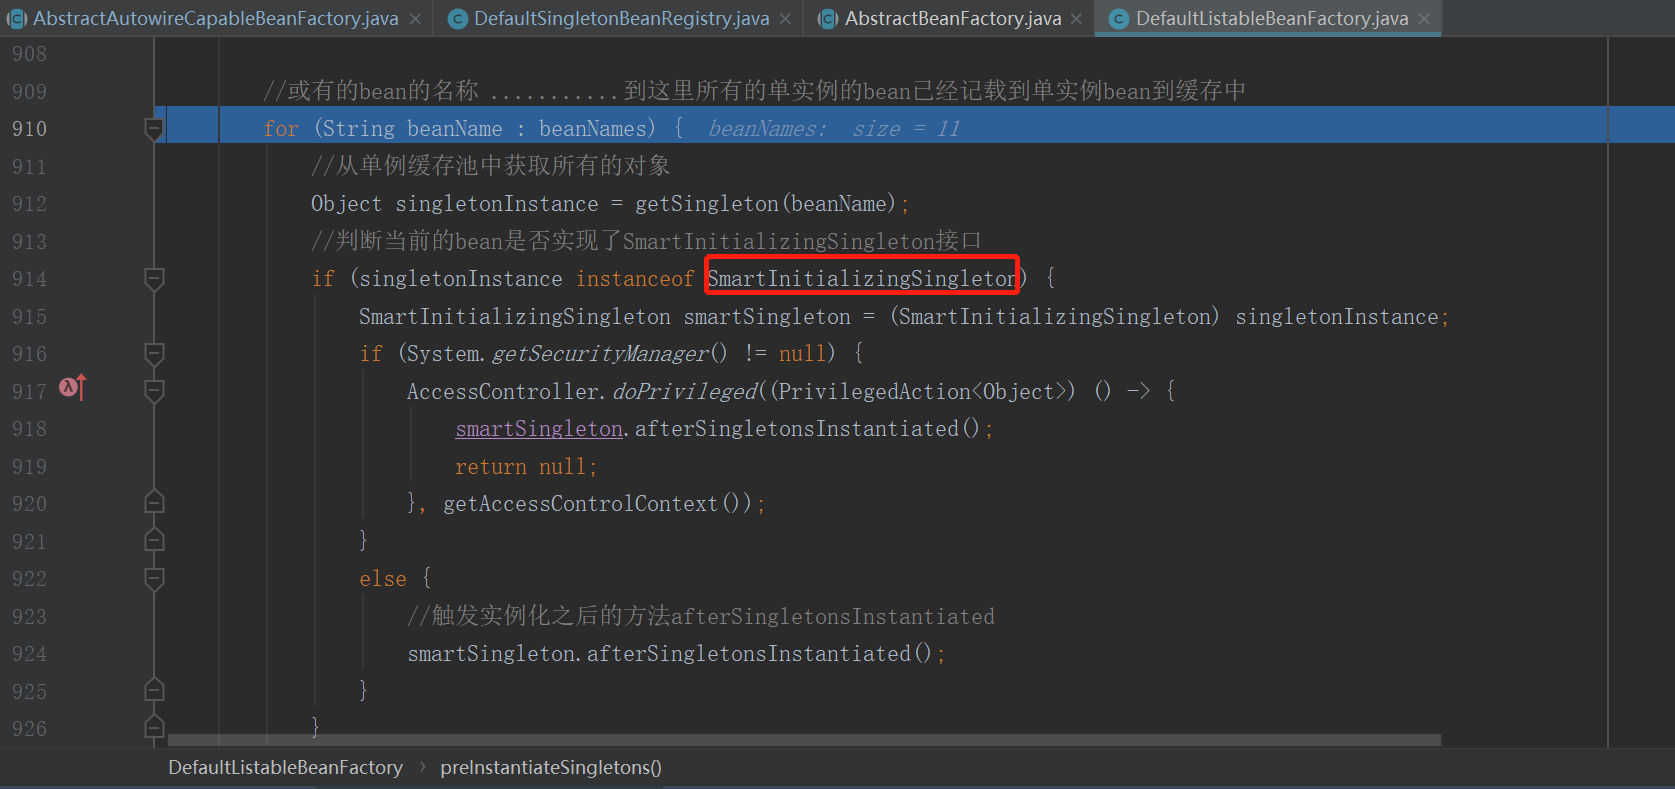Click class icon on DefaultSingletonBeanRegistry tab
Image resolution: width=1675 pixels, height=789 pixels.
[458, 19]
